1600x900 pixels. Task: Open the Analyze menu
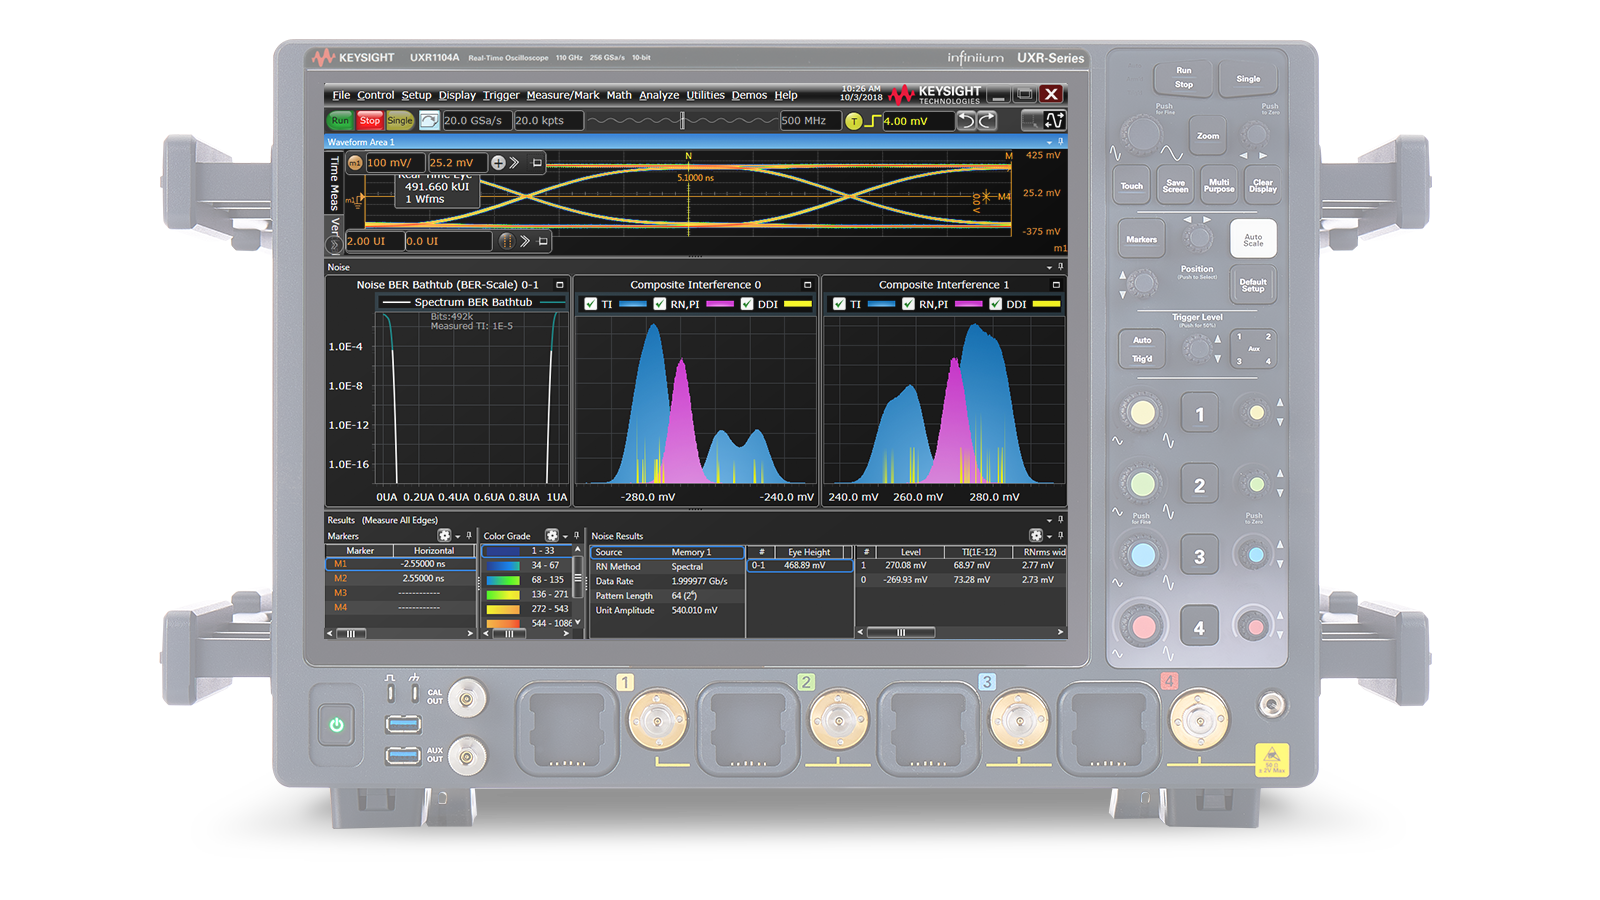click(659, 96)
